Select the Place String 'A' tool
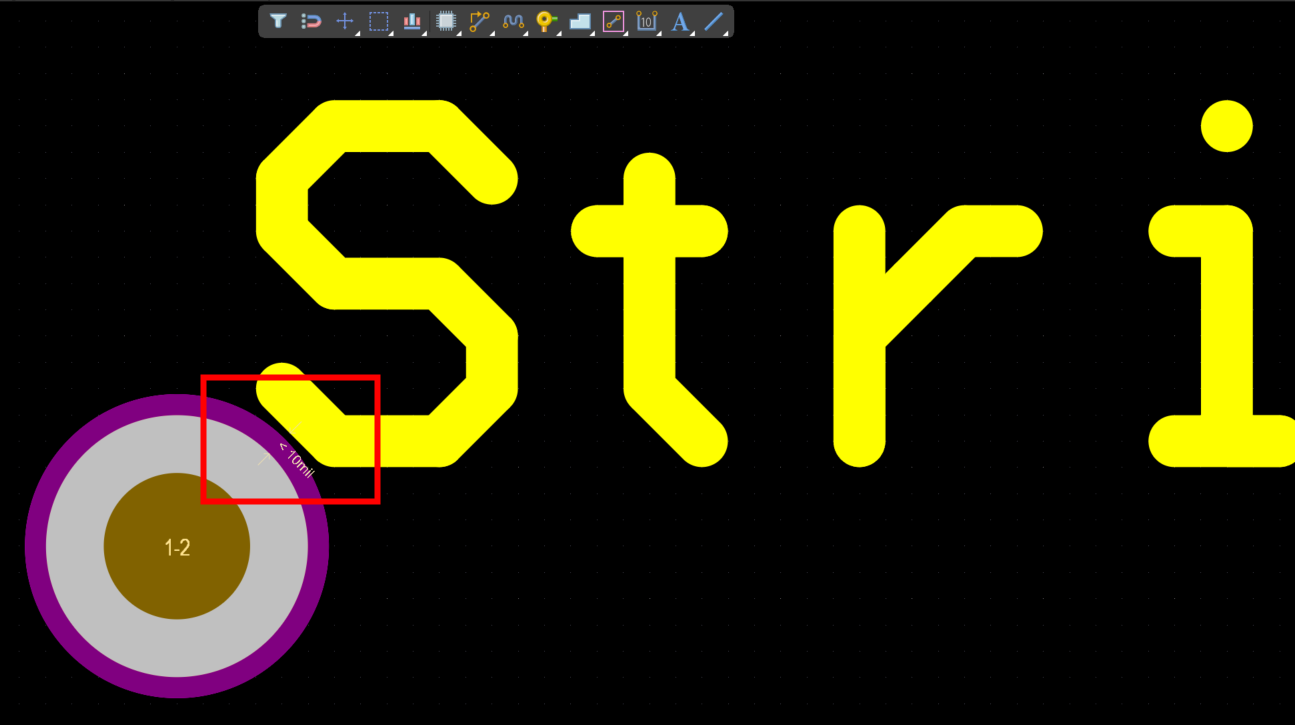The height and width of the screenshot is (725, 1295). tap(680, 21)
